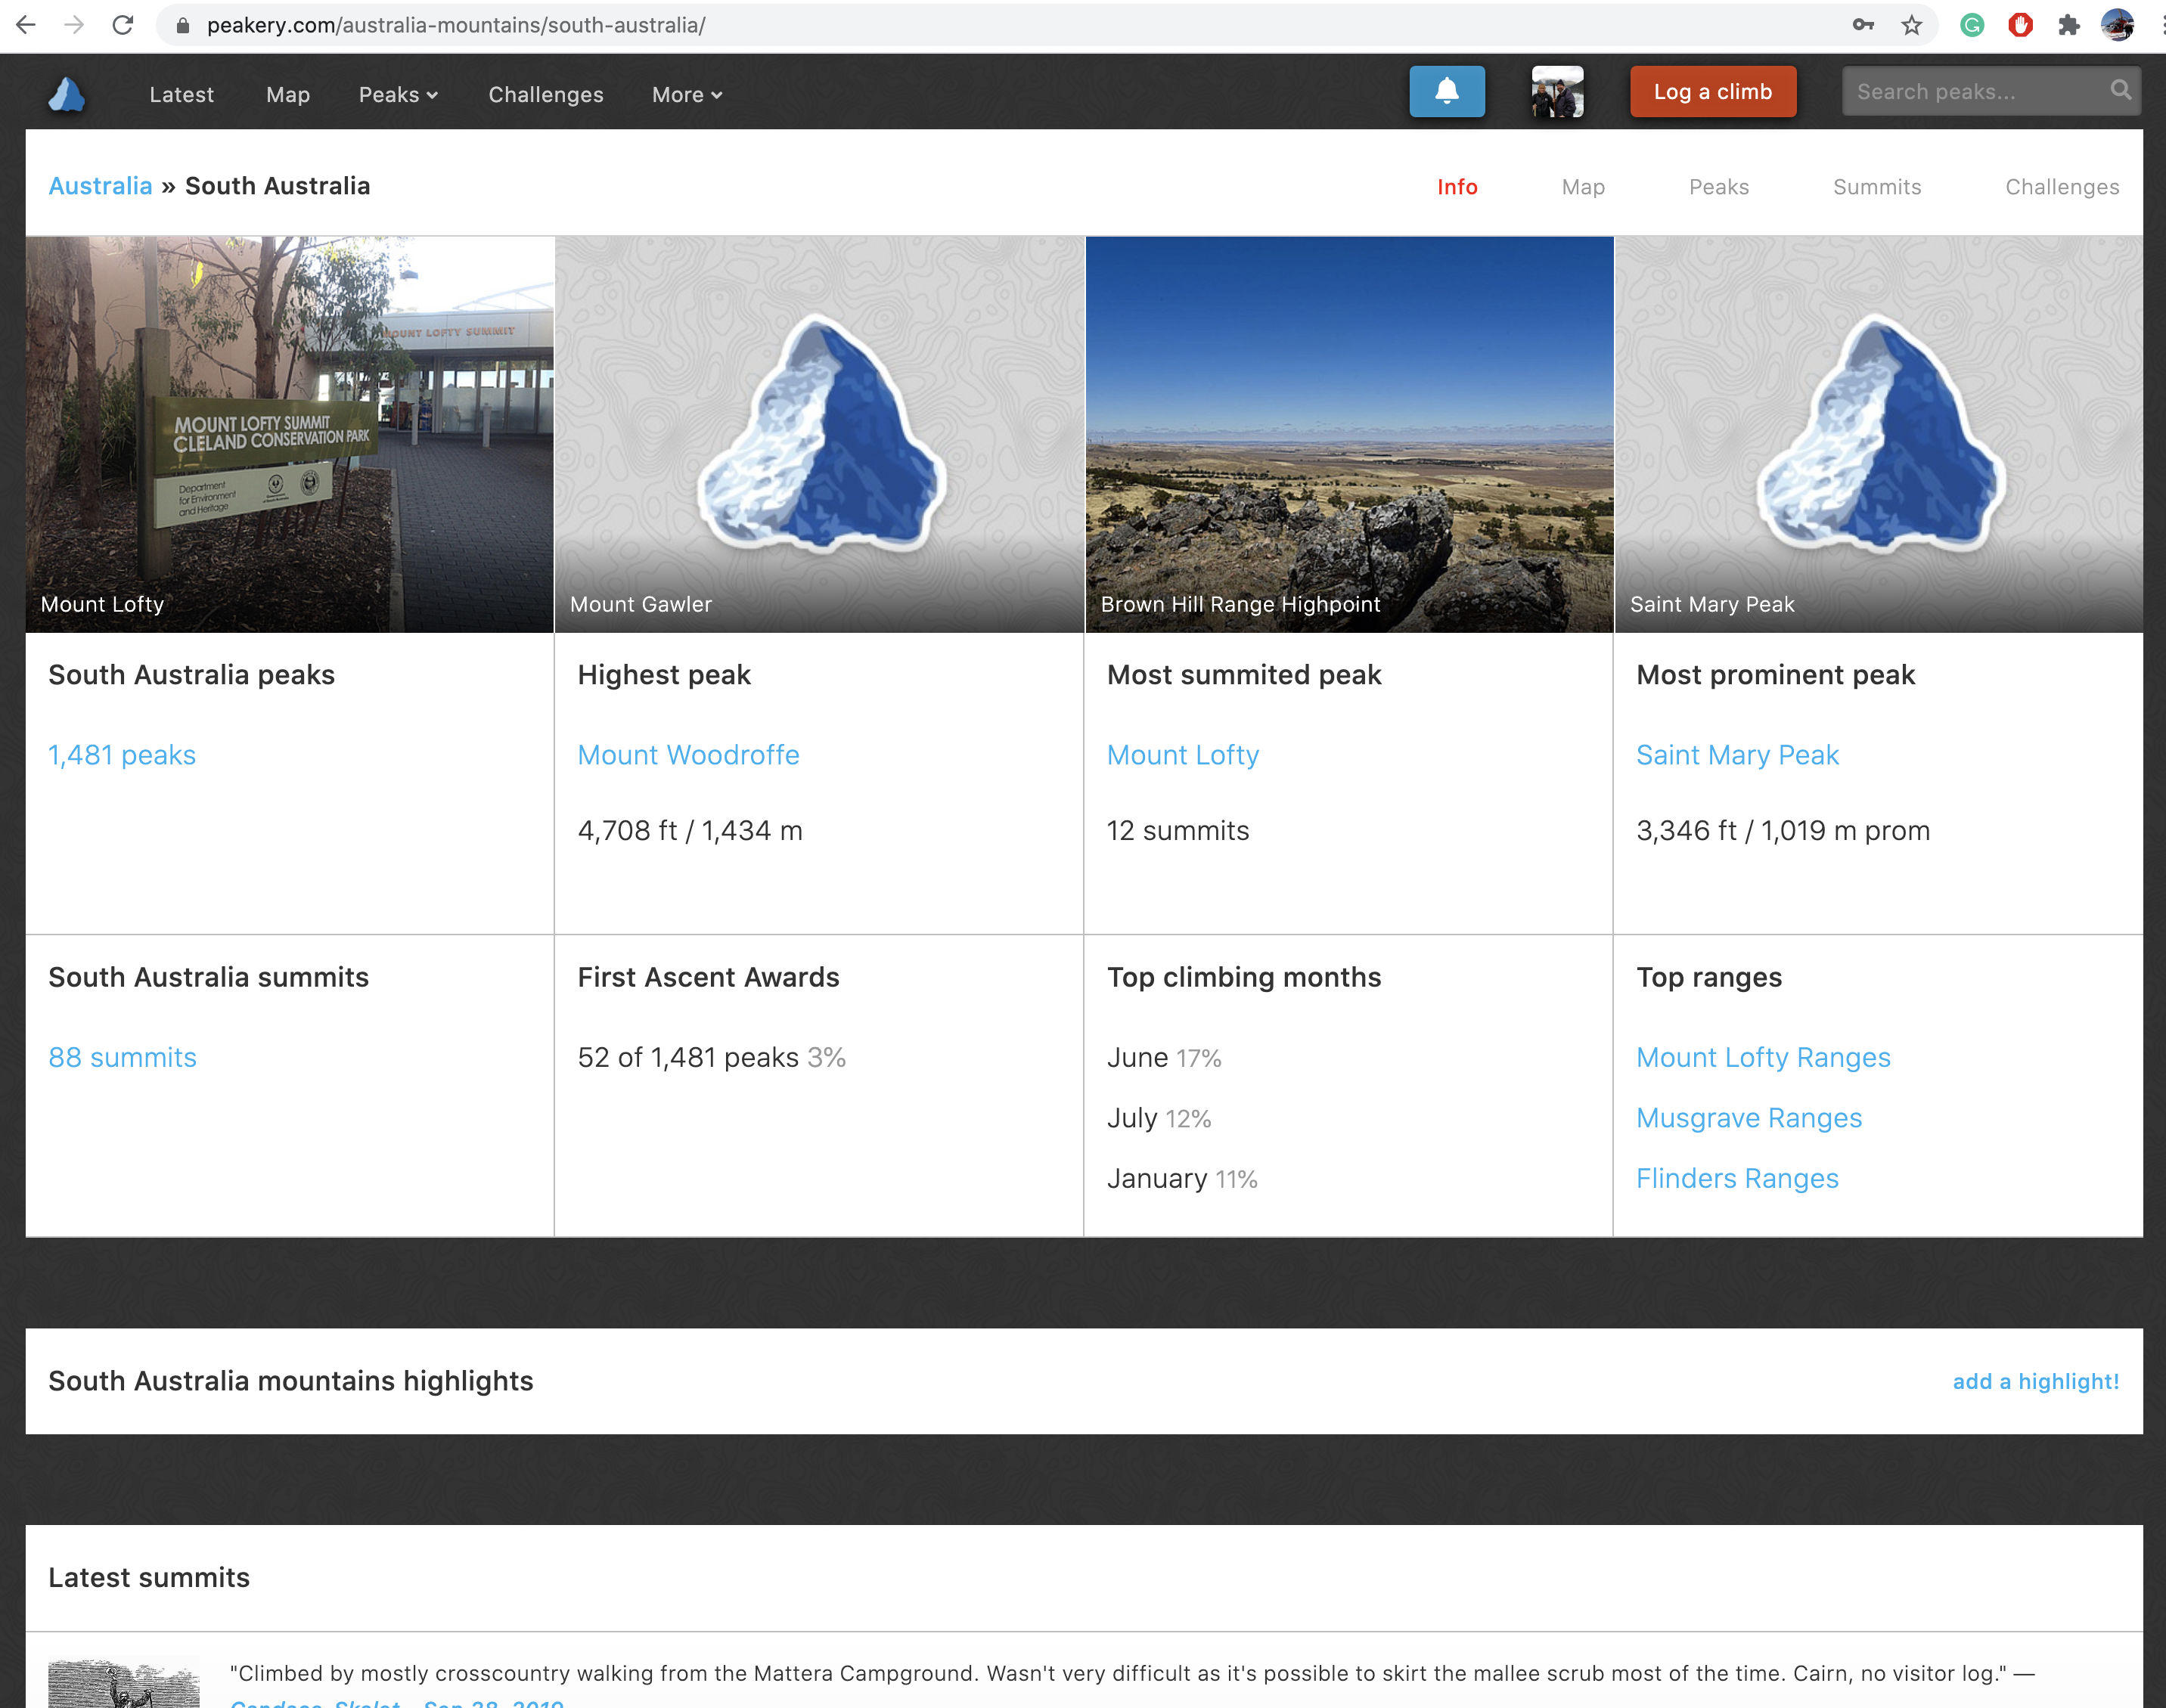Bookmark the page with the star icon
Viewport: 2166px width, 1708px height.
pyautogui.click(x=1911, y=25)
